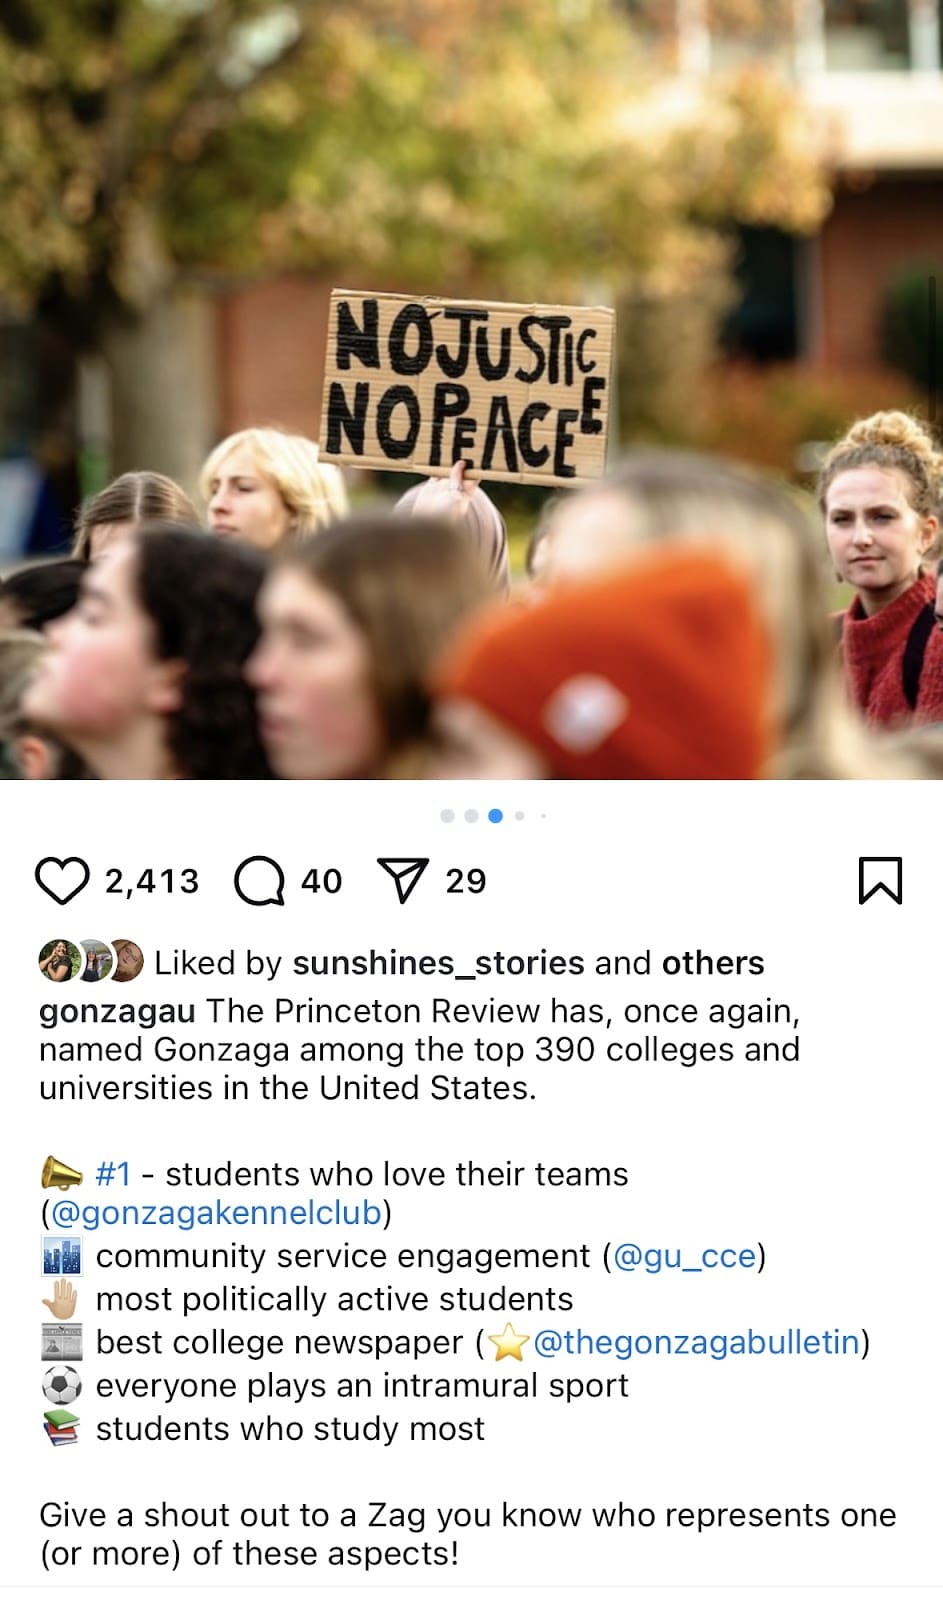Select the fourth carousel page dot
Image resolution: width=943 pixels, height=1600 pixels.
519,816
